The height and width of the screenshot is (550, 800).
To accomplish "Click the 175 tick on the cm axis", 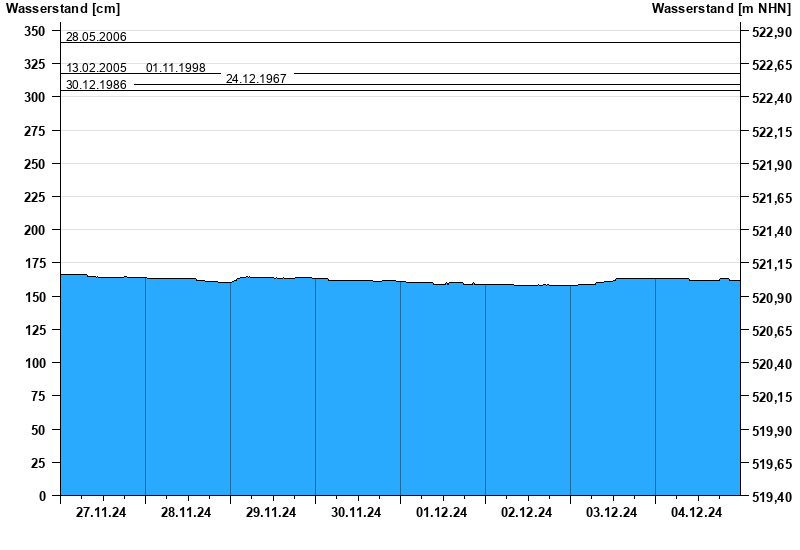I will (x=35, y=263).
